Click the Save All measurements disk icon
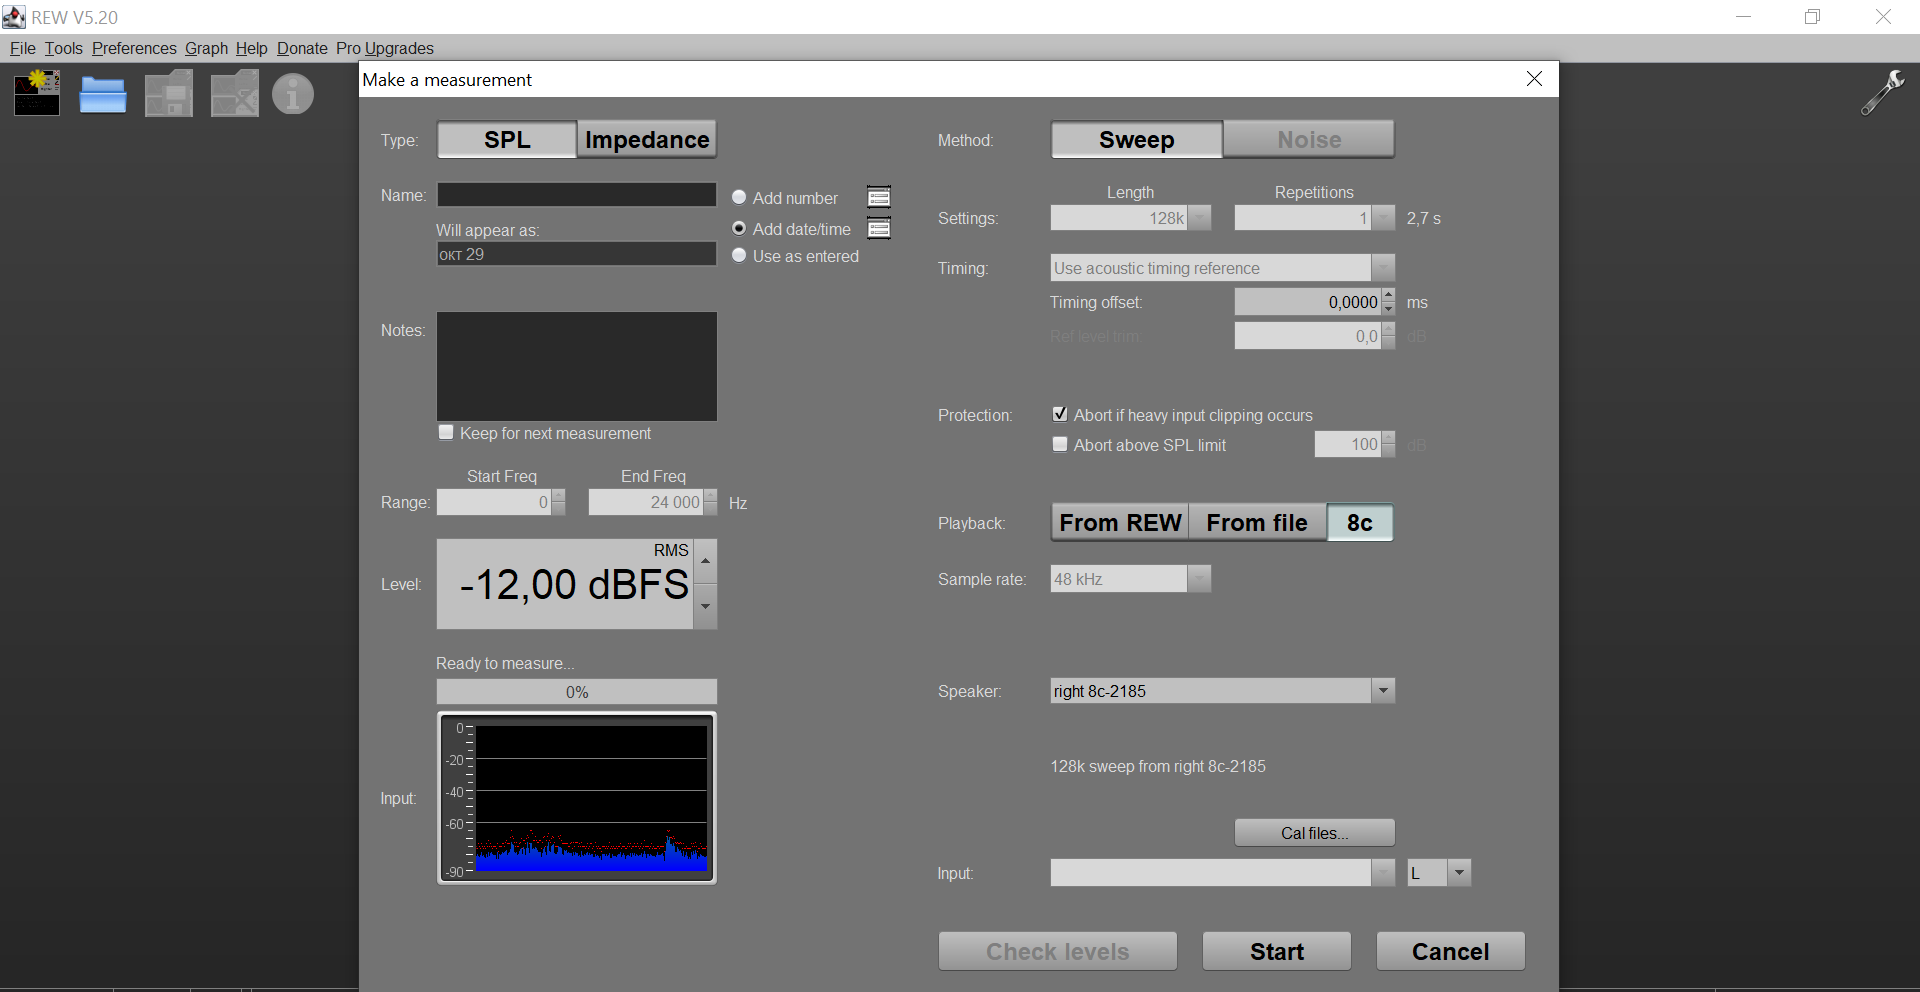Screen dimensions: 1920x992 tap(169, 95)
